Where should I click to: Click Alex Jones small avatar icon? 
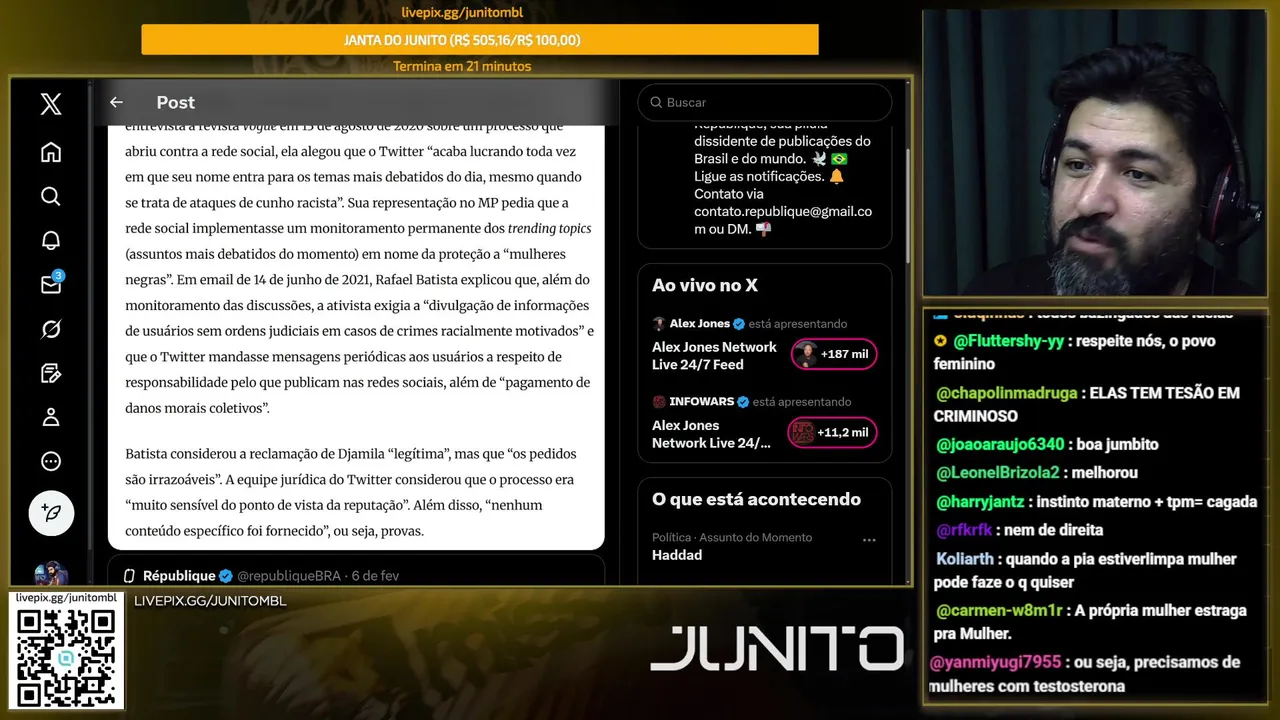[x=659, y=324]
